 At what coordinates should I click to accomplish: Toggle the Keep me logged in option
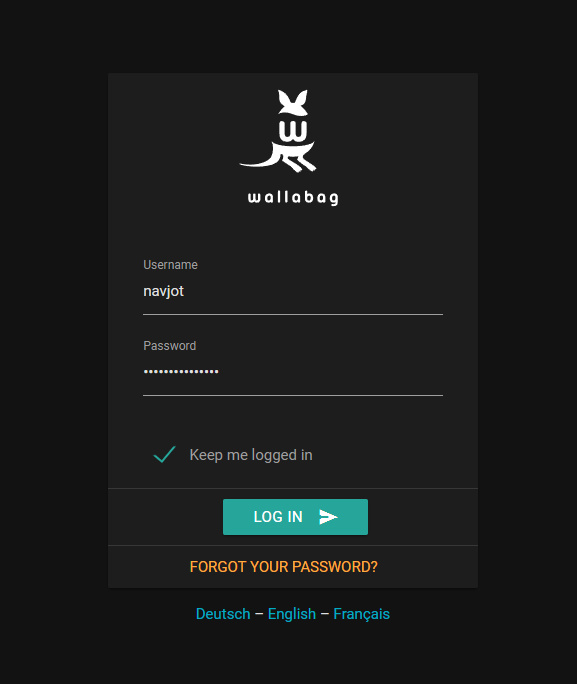[164, 455]
